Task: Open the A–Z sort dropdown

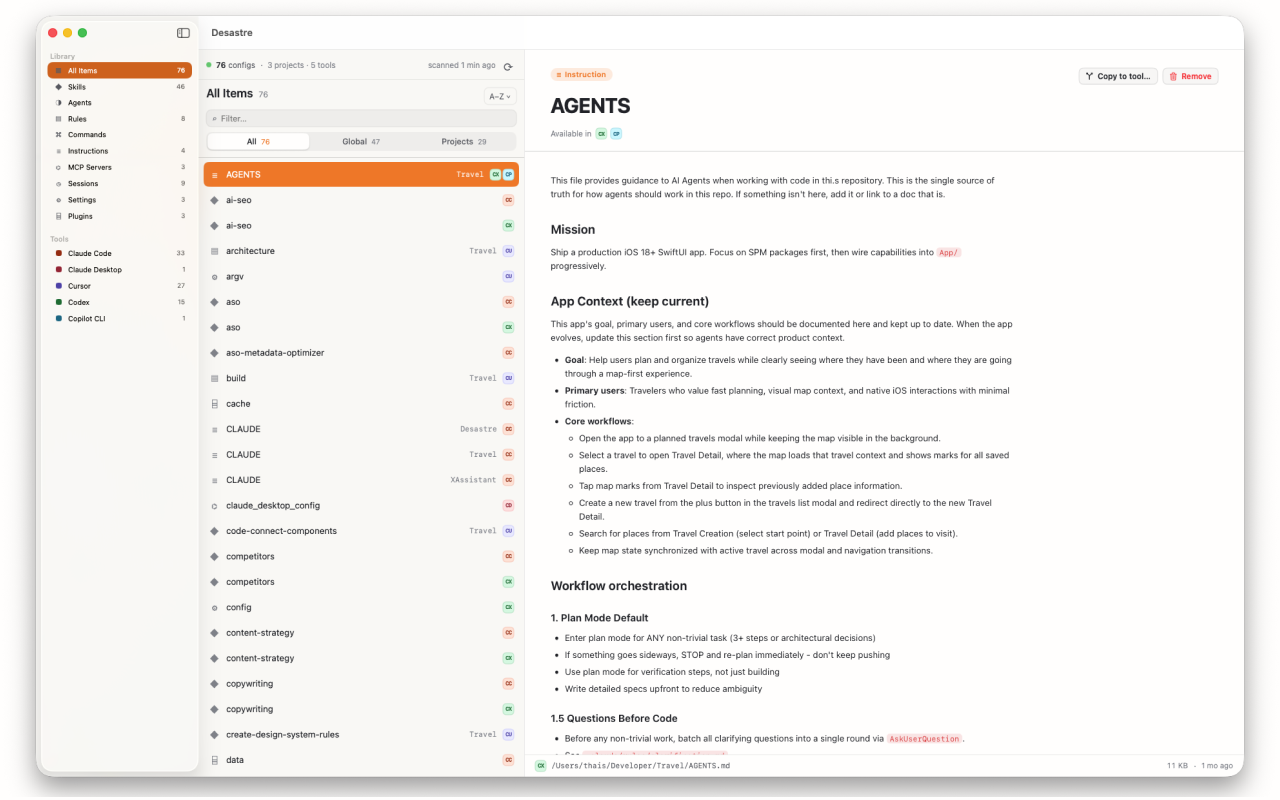Action: [x=499, y=97]
